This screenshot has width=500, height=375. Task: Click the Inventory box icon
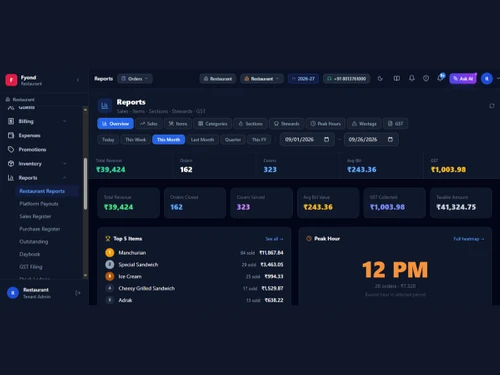point(11,164)
